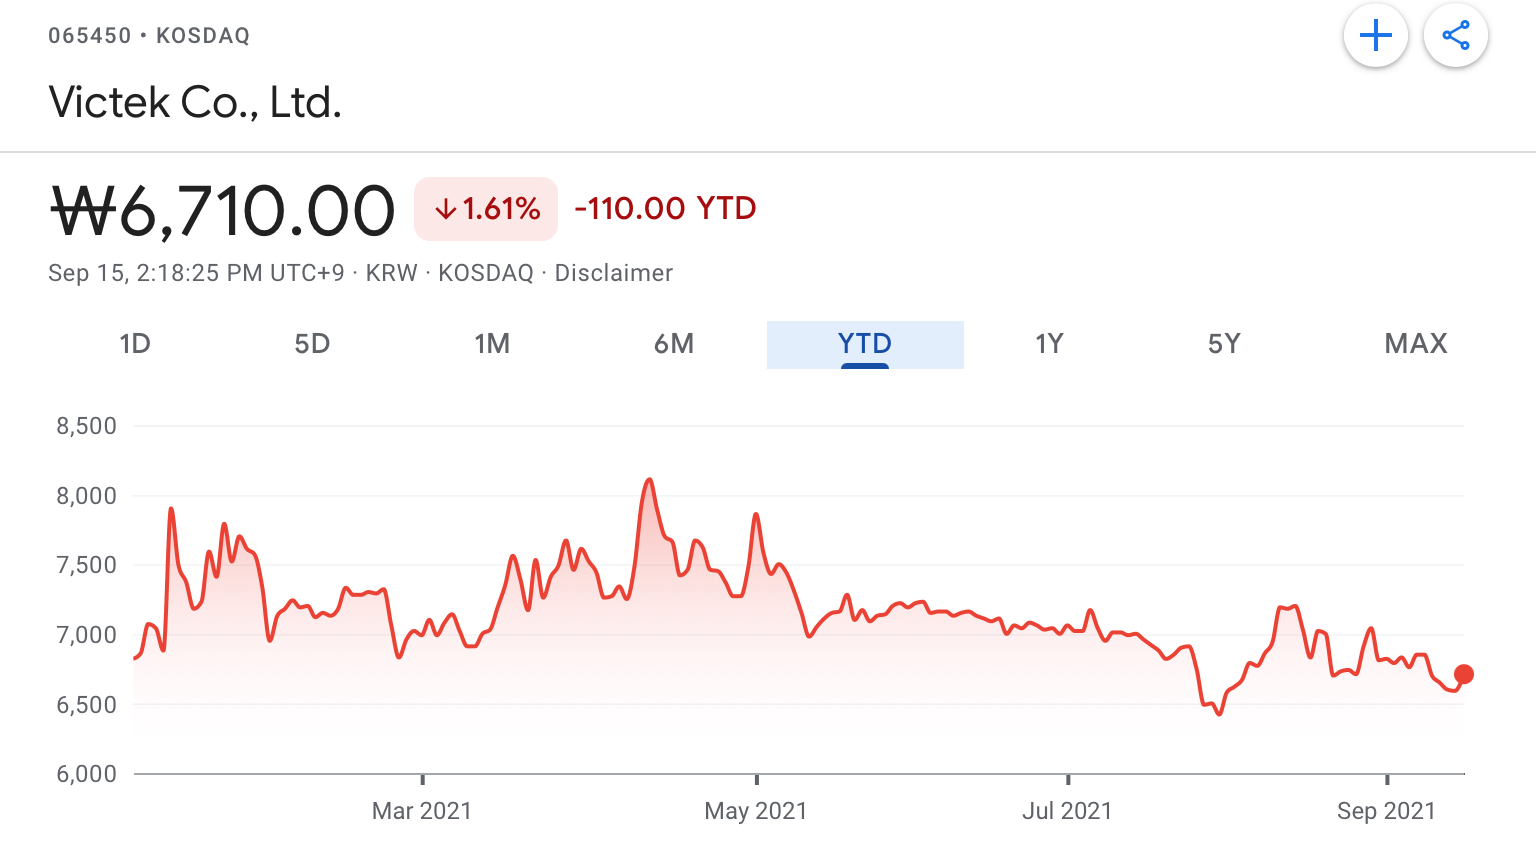Select the YTD range tab

(x=865, y=344)
